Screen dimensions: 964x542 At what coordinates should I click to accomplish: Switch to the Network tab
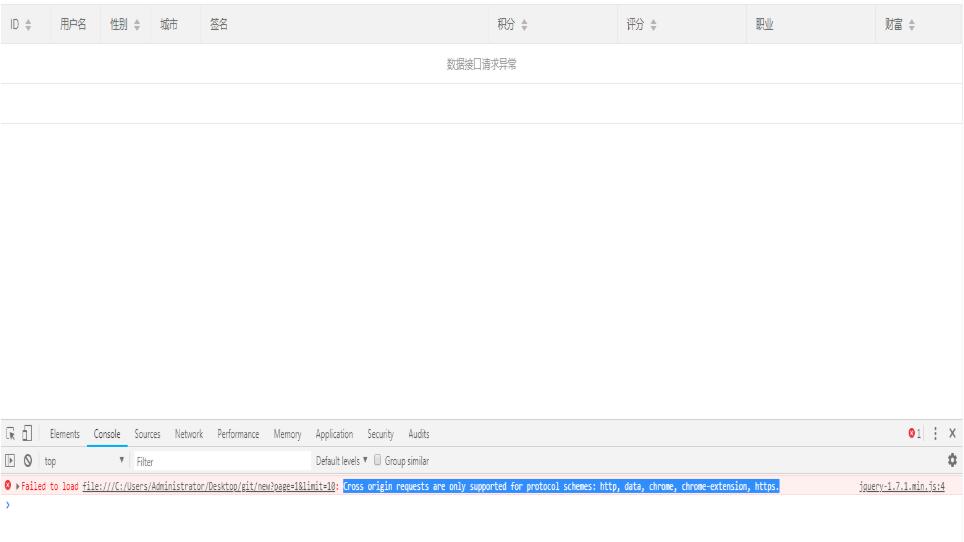pyautogui.click(x=188, y=434)
